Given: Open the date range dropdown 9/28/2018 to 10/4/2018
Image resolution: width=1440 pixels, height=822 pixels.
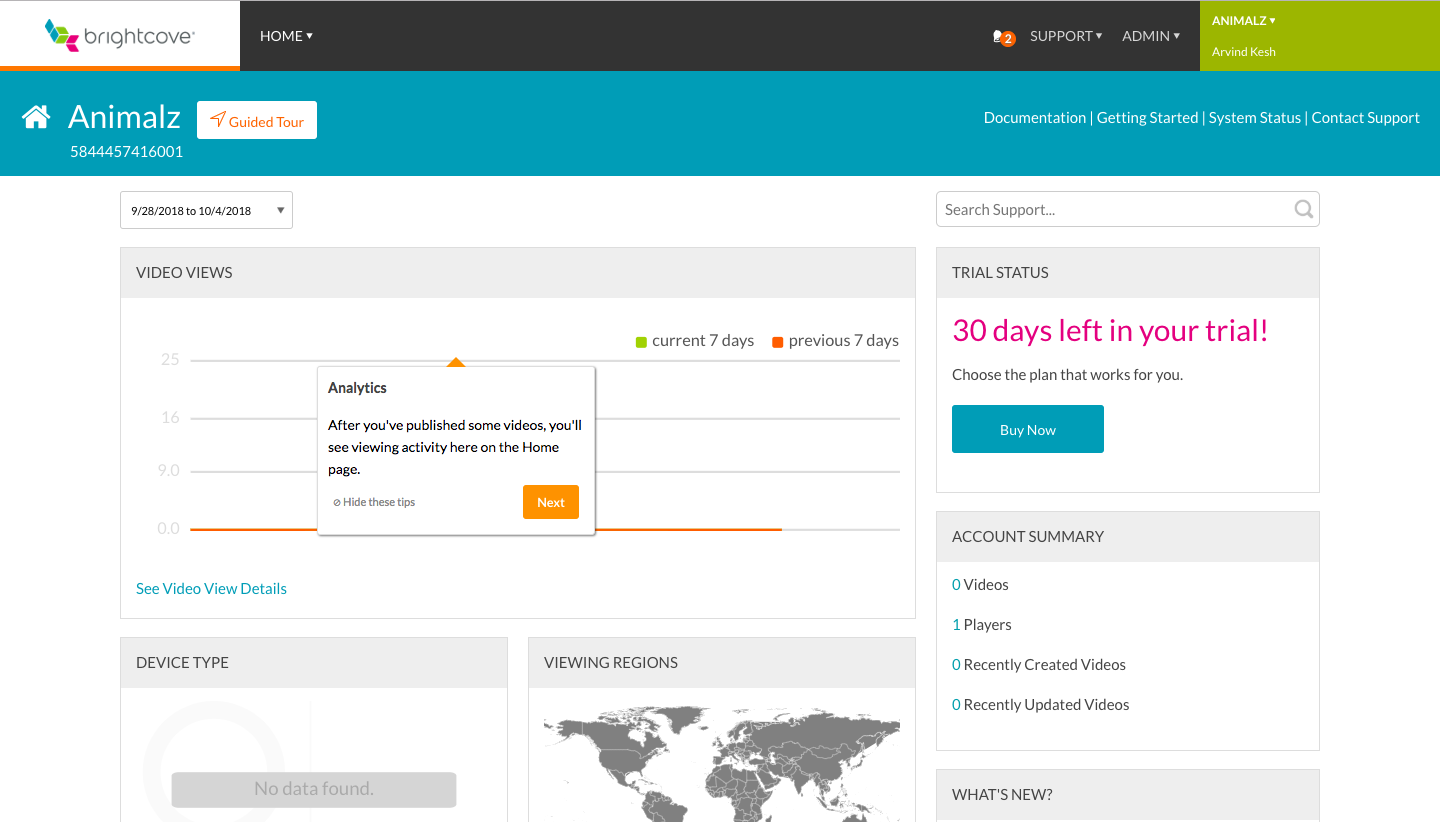Looking at the screenshot, I should [206, 210].
